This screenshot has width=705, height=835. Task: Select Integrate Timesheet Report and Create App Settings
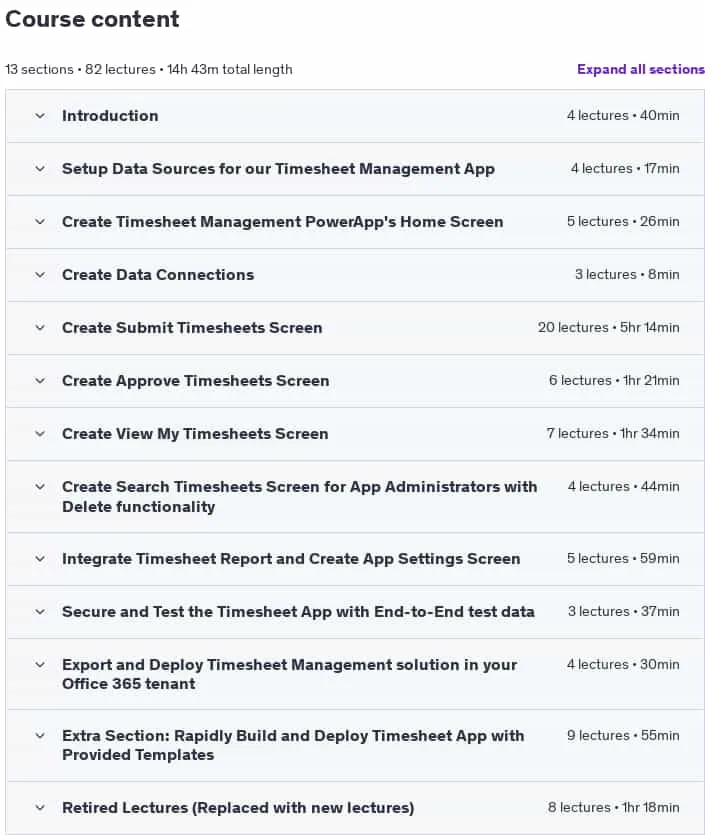pyautogui.click(x=291, y=559)
